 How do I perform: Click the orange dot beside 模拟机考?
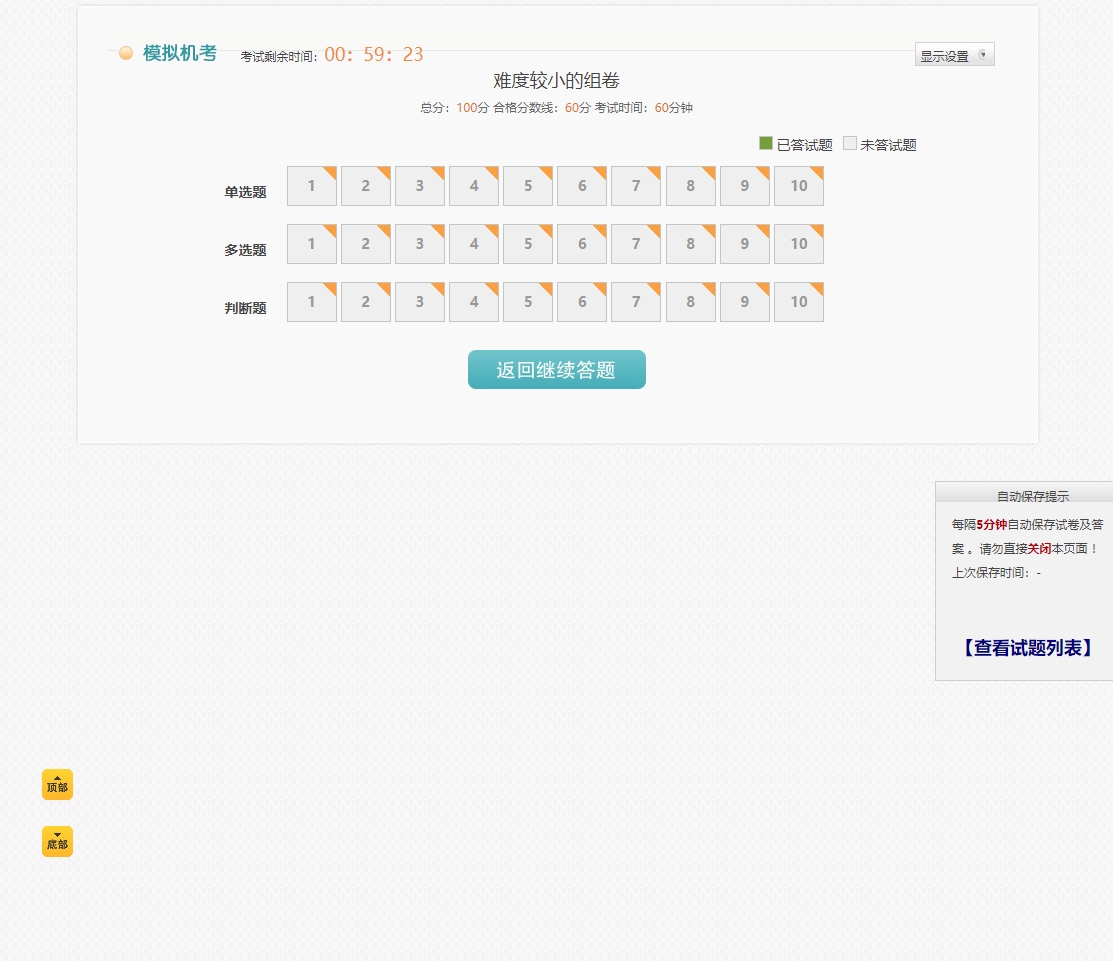tap(125, 53)
